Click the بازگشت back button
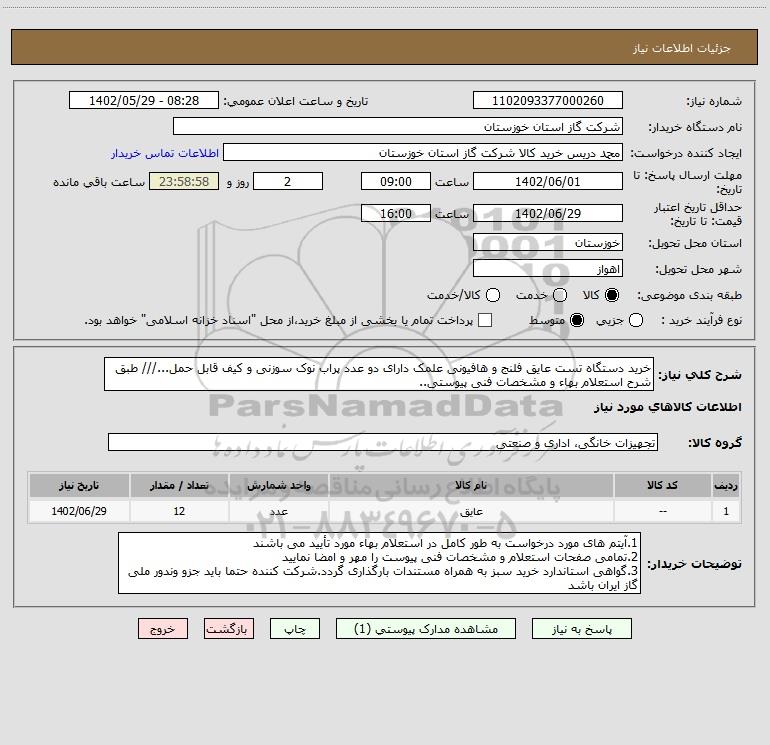Image resolution: width=770 pixels, height=745 pixels. (229, 629)
